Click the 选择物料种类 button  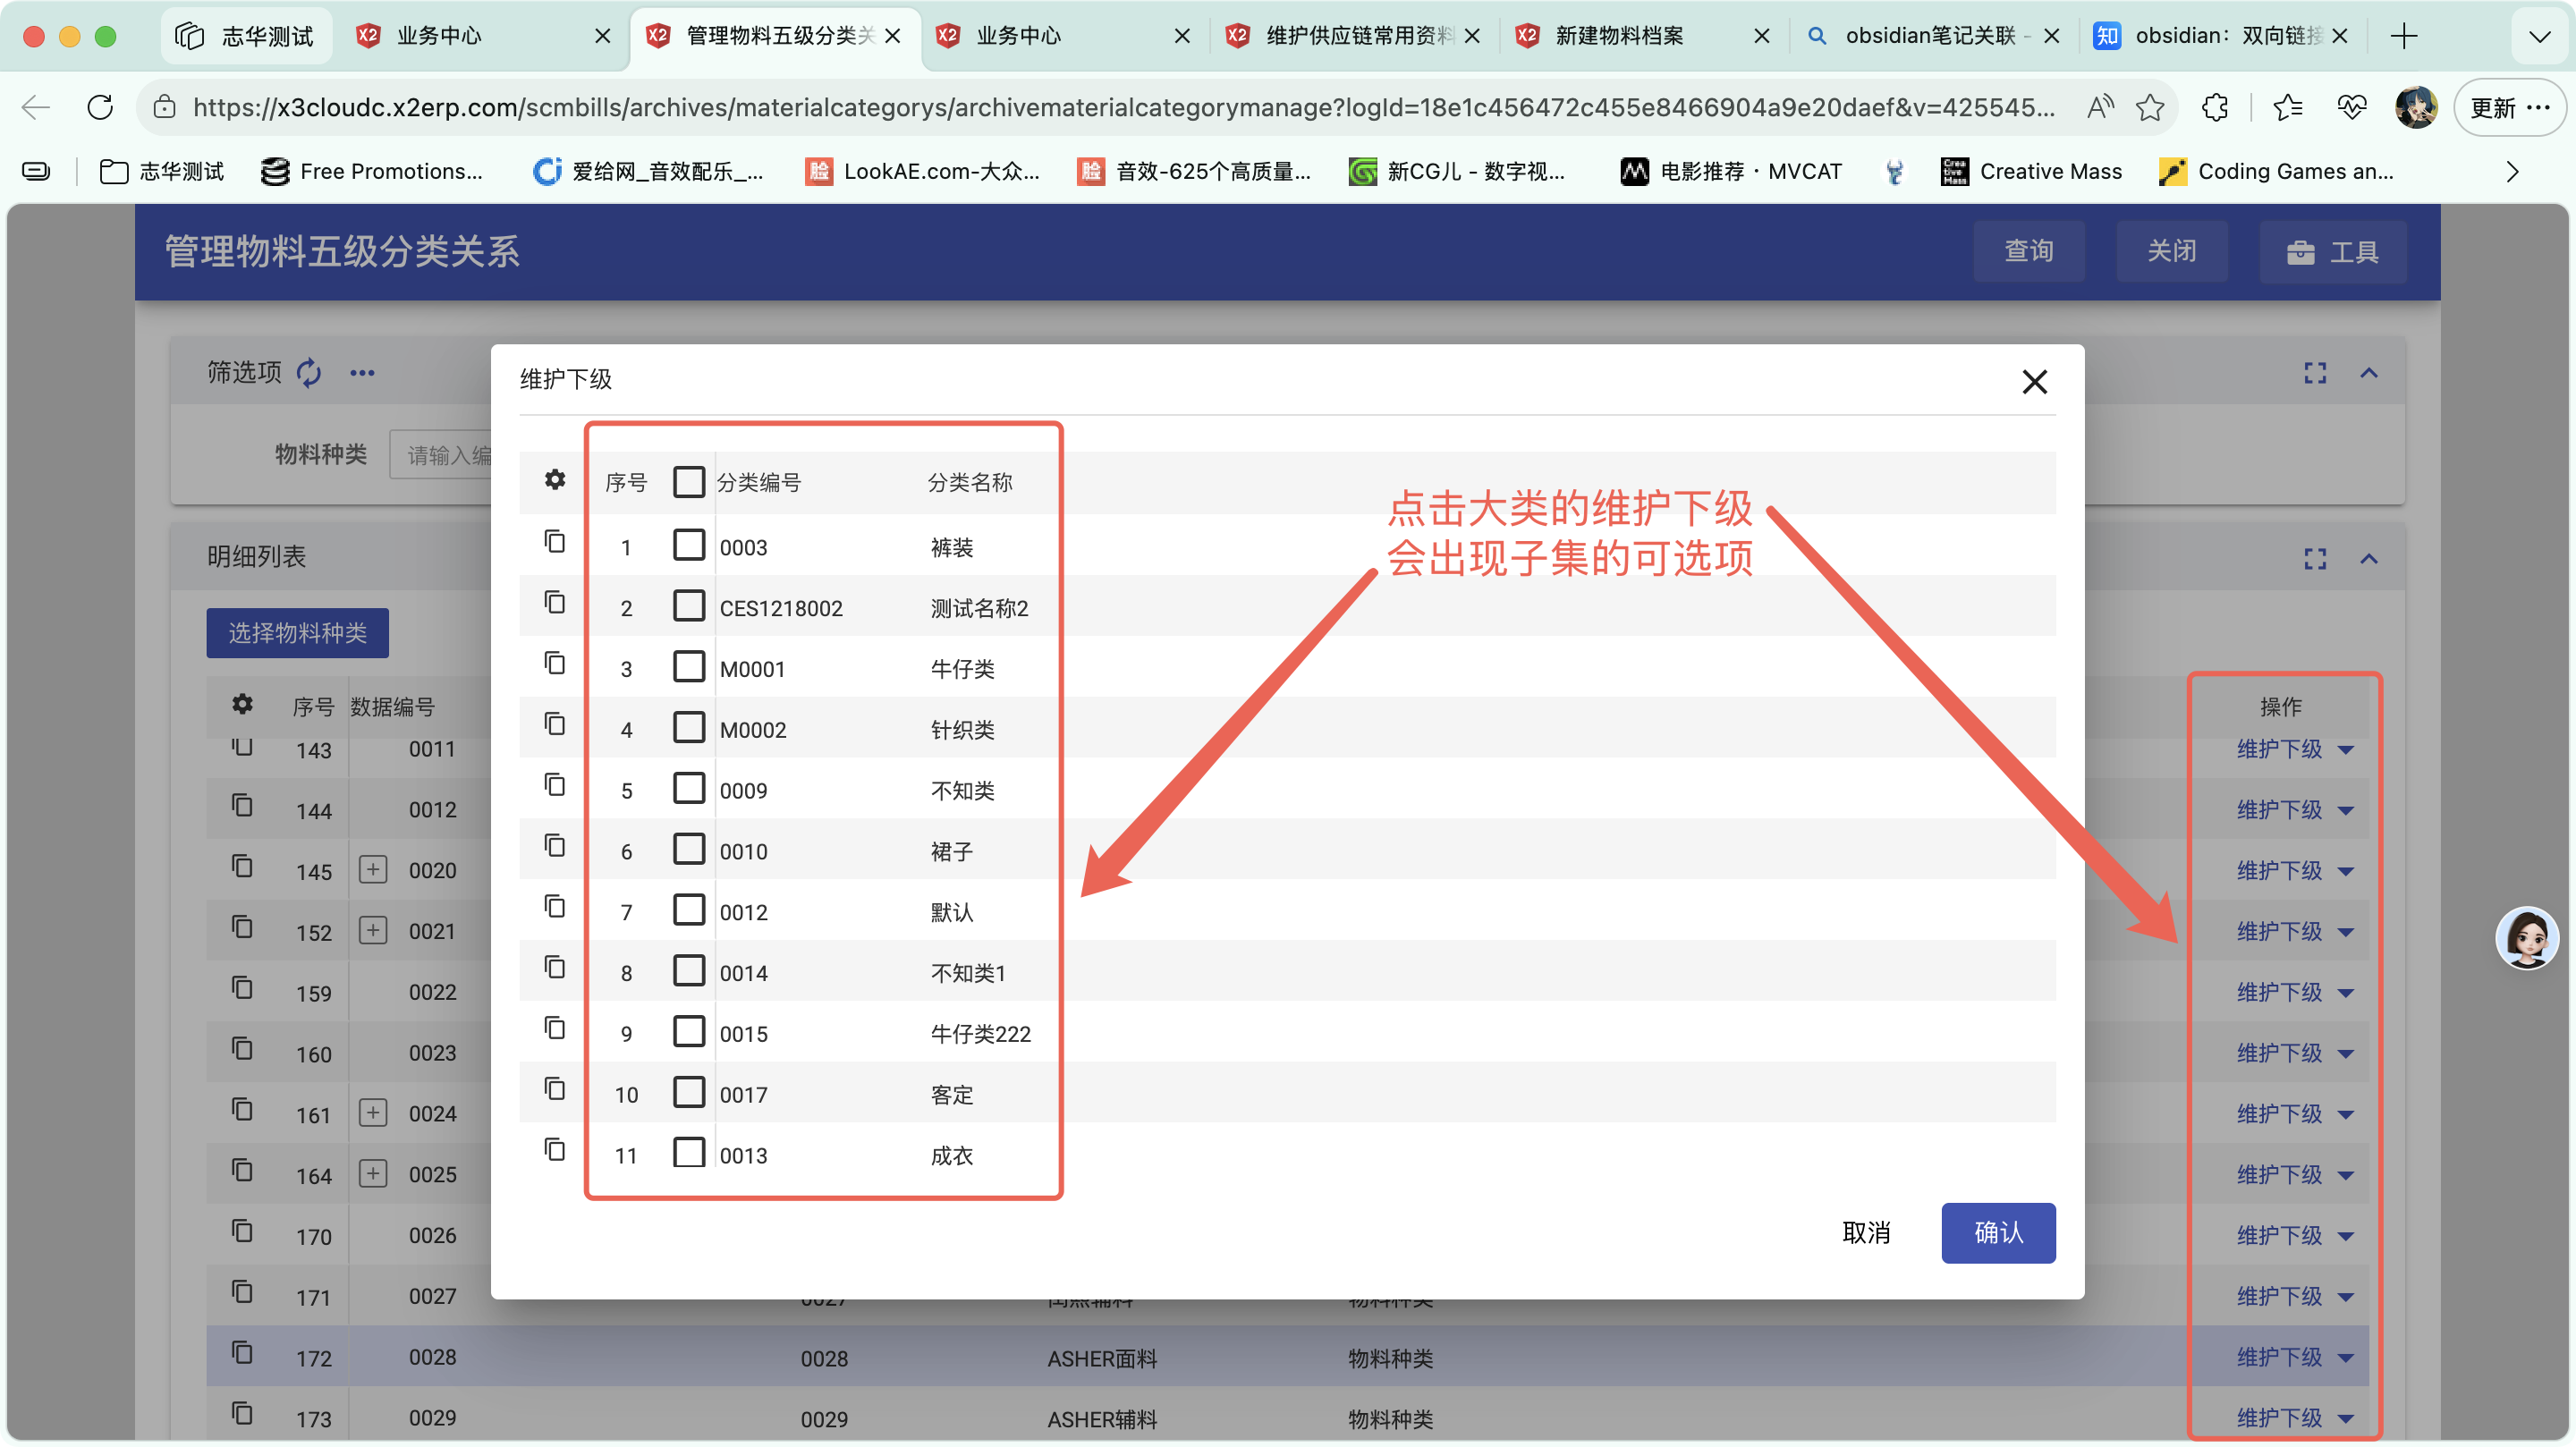[x=298, y=633]
